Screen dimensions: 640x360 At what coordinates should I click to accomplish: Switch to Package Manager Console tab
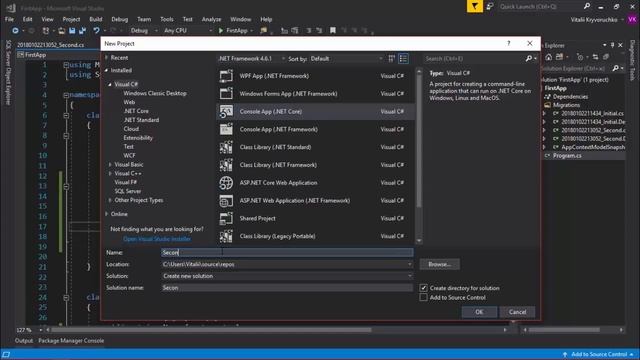[x=71, y=340]
